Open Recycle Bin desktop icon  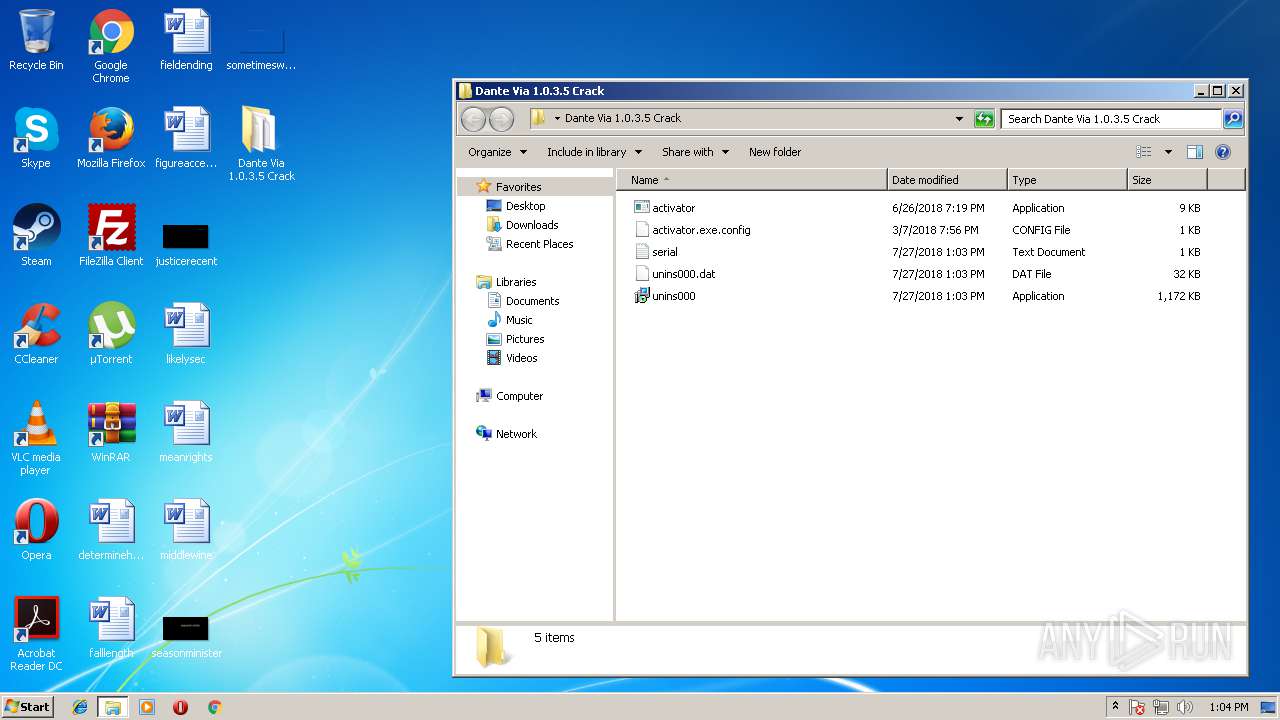[x=36, y=40]
